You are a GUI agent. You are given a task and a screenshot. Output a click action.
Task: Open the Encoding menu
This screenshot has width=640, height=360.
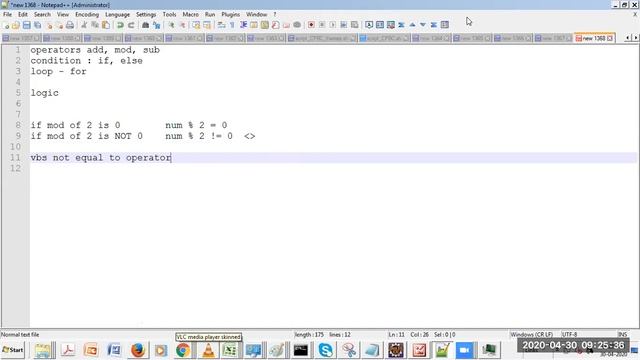click(87, 14)
